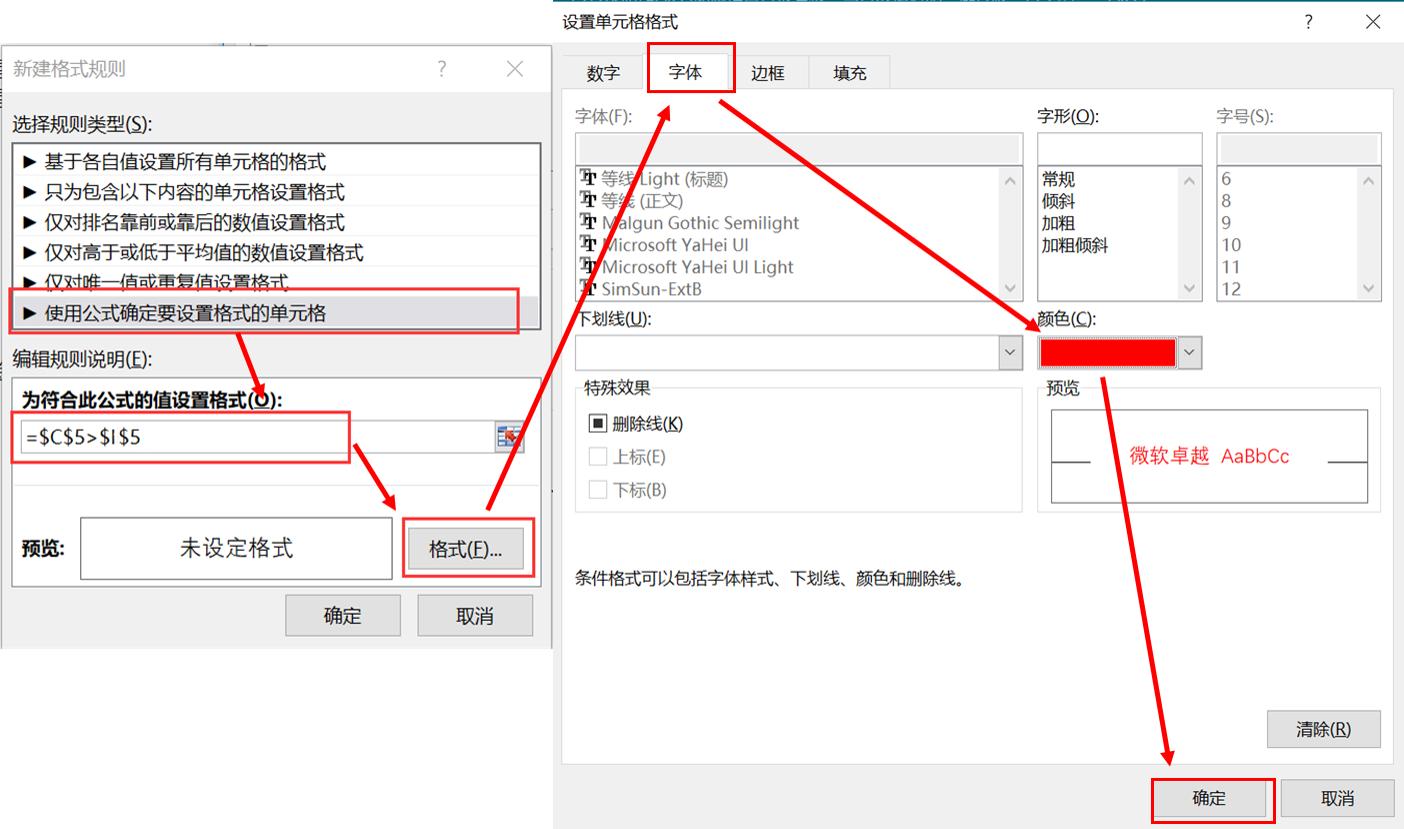Click the help question mark on 设置单元格格式 dialog
1404x829 pixels.
click(x=1308, y=21)
